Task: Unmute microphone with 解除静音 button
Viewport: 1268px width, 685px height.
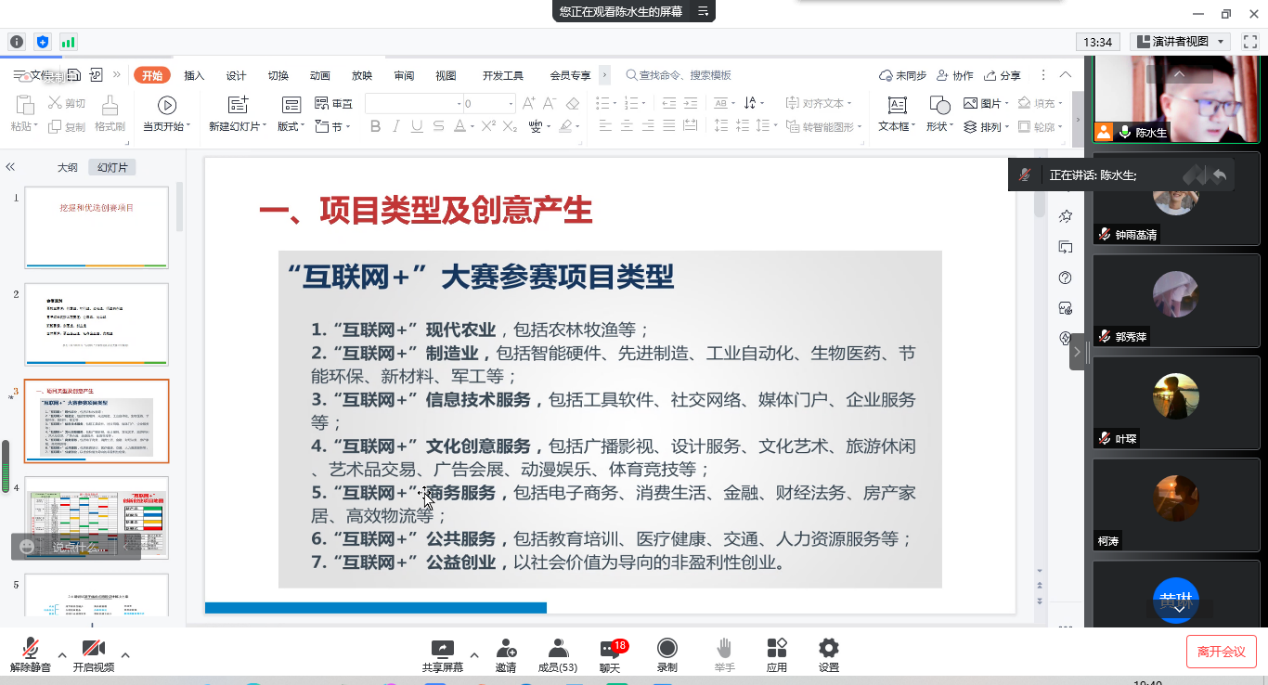Action: point(30,654)
